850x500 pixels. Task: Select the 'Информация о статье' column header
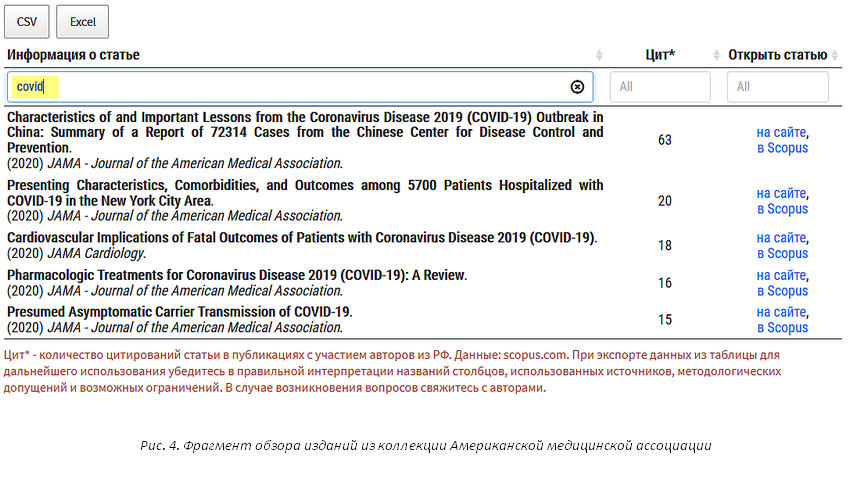pos(73,55)
